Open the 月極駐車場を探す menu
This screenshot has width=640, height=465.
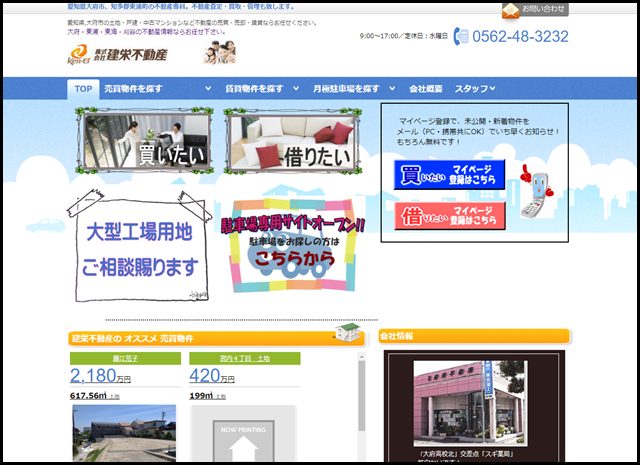346,89
